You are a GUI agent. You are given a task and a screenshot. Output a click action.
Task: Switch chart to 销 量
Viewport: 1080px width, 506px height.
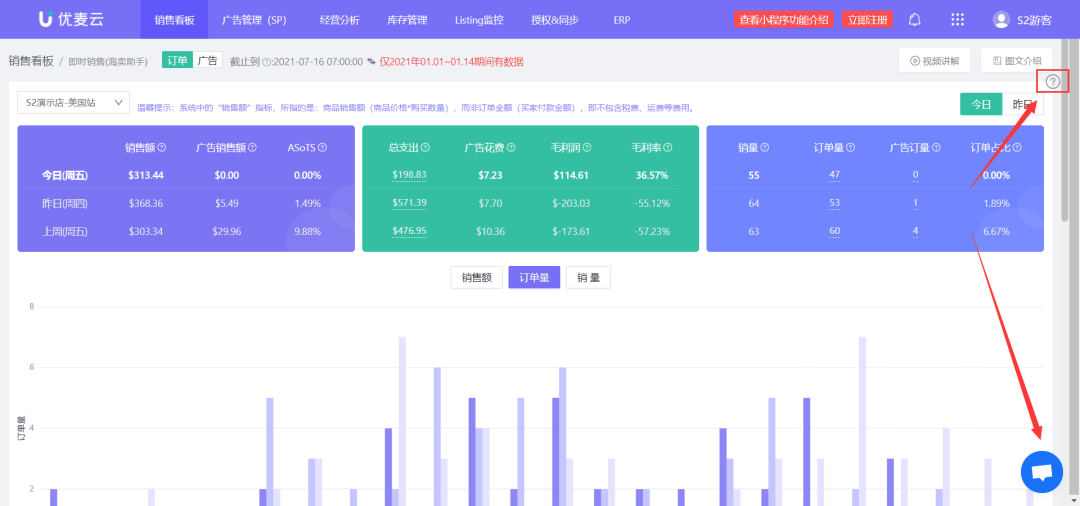[588, 278]
